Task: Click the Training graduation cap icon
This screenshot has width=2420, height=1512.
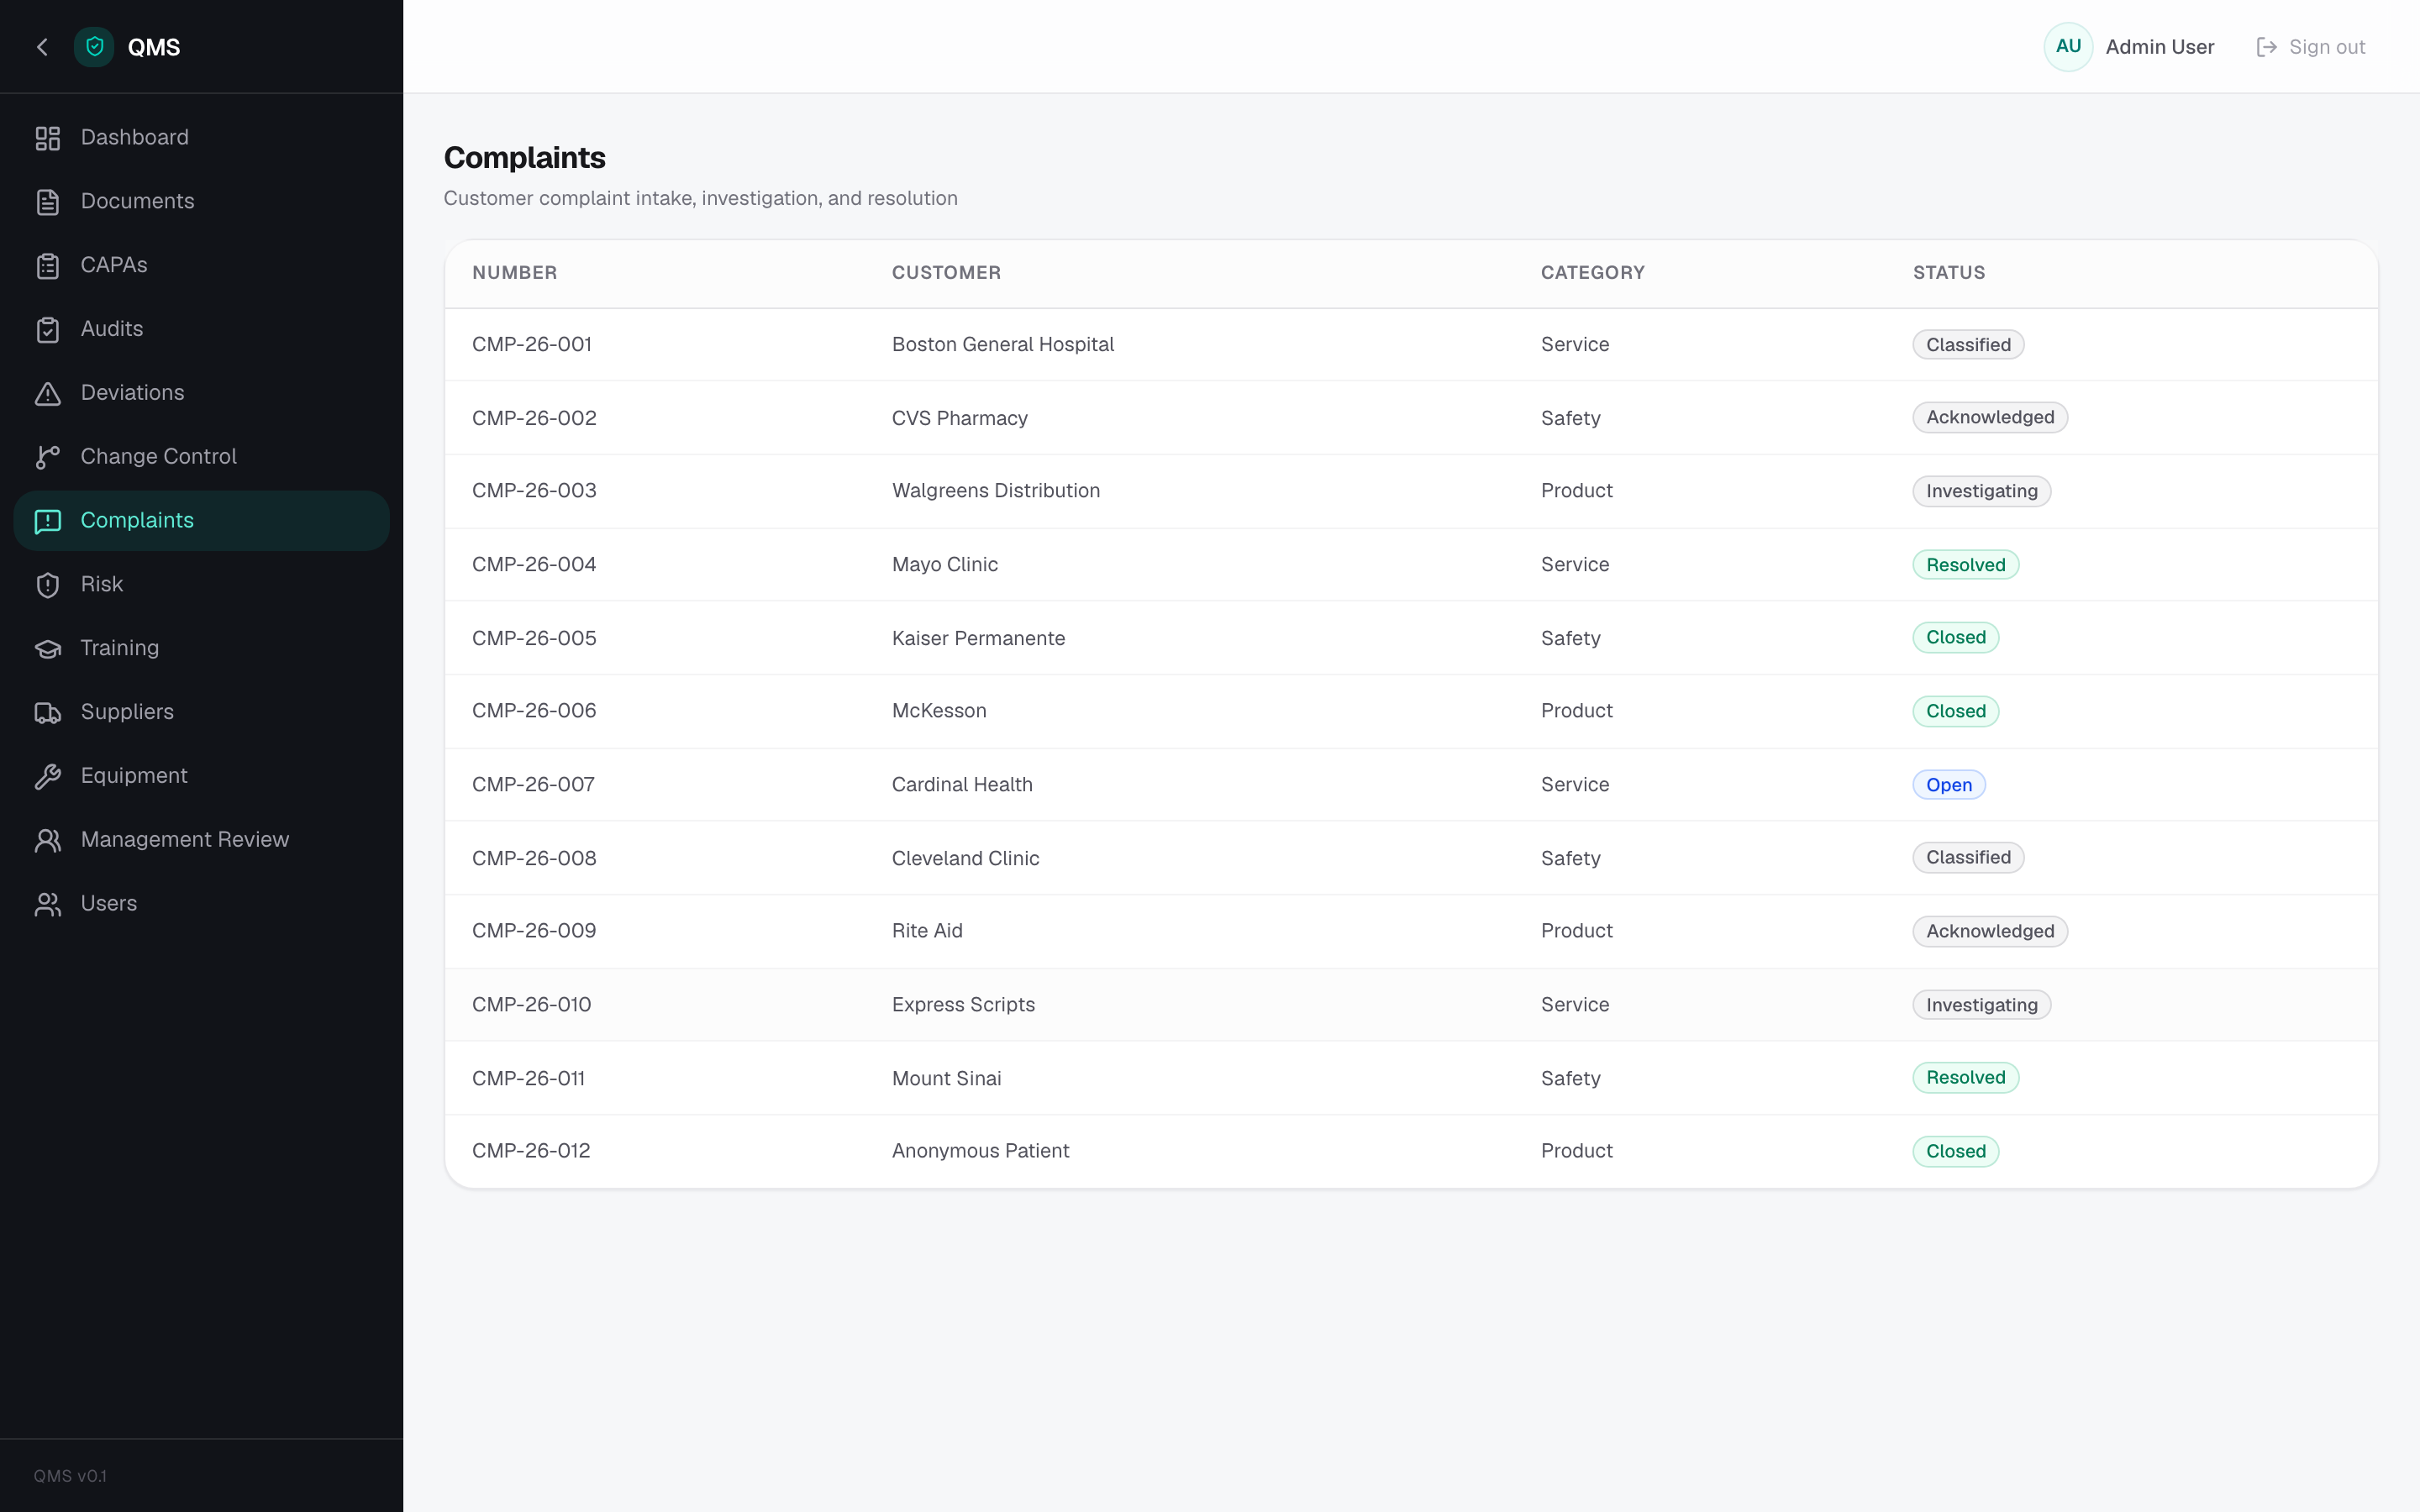Action: (x=48, y=649)
